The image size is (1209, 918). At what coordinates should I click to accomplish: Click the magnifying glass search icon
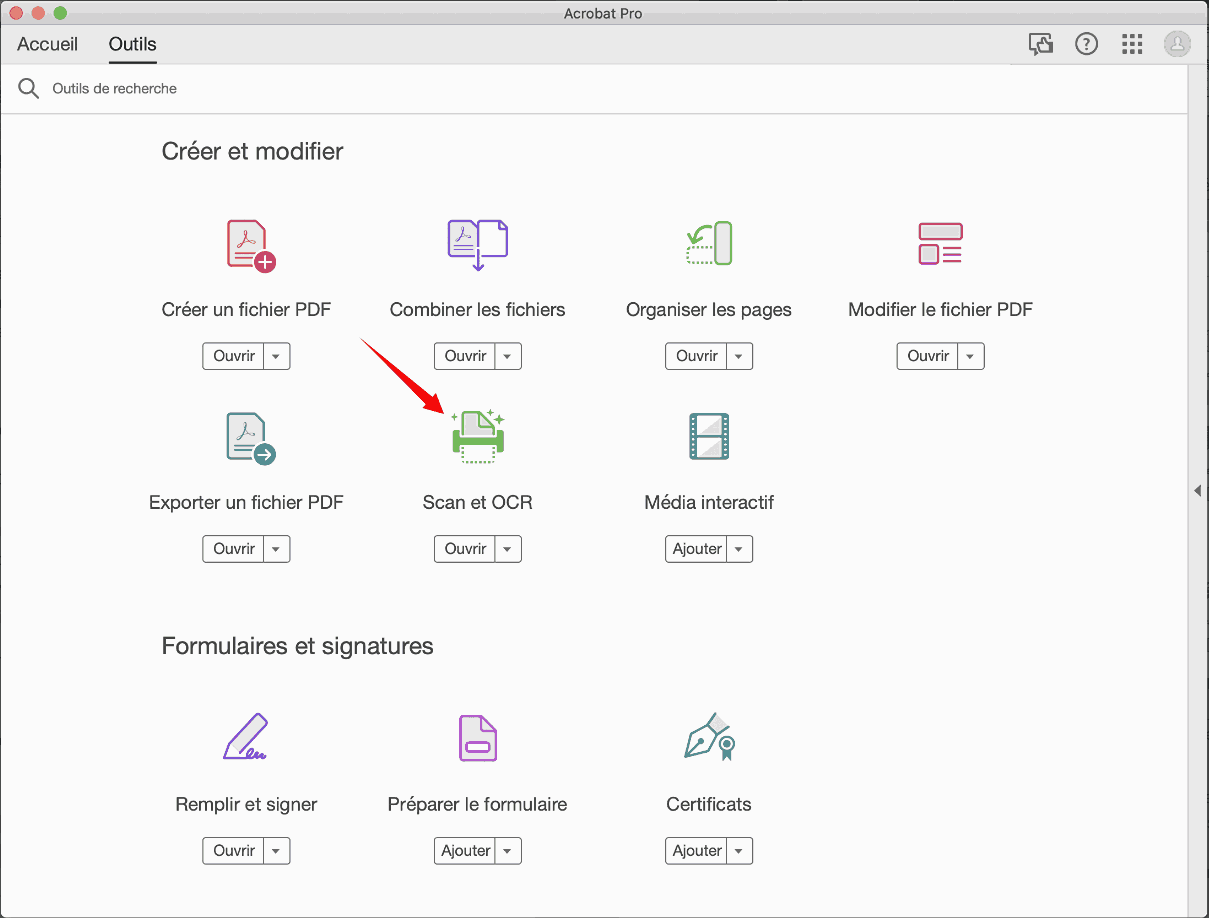tap(29, 89)
